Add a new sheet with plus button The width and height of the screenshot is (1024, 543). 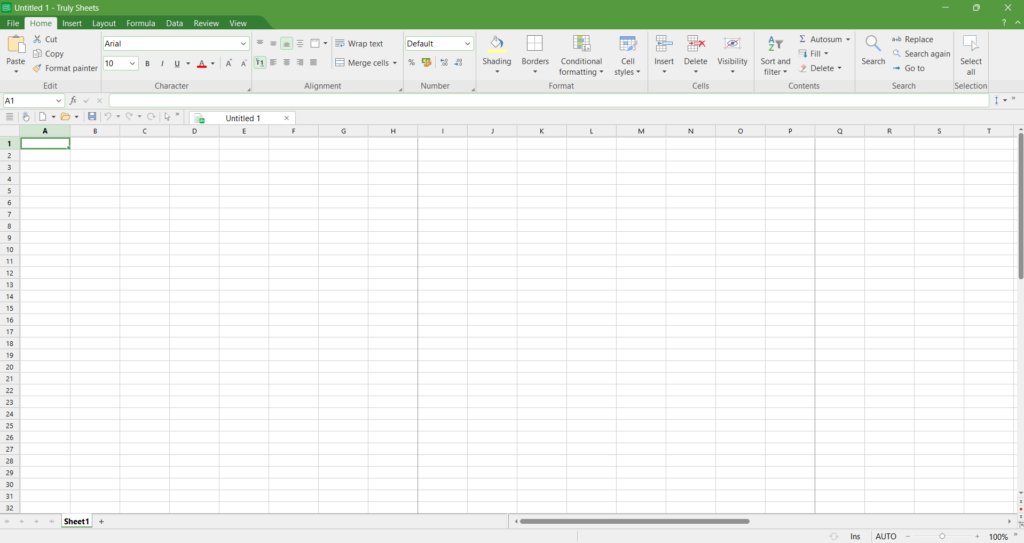tap(101, 521)
